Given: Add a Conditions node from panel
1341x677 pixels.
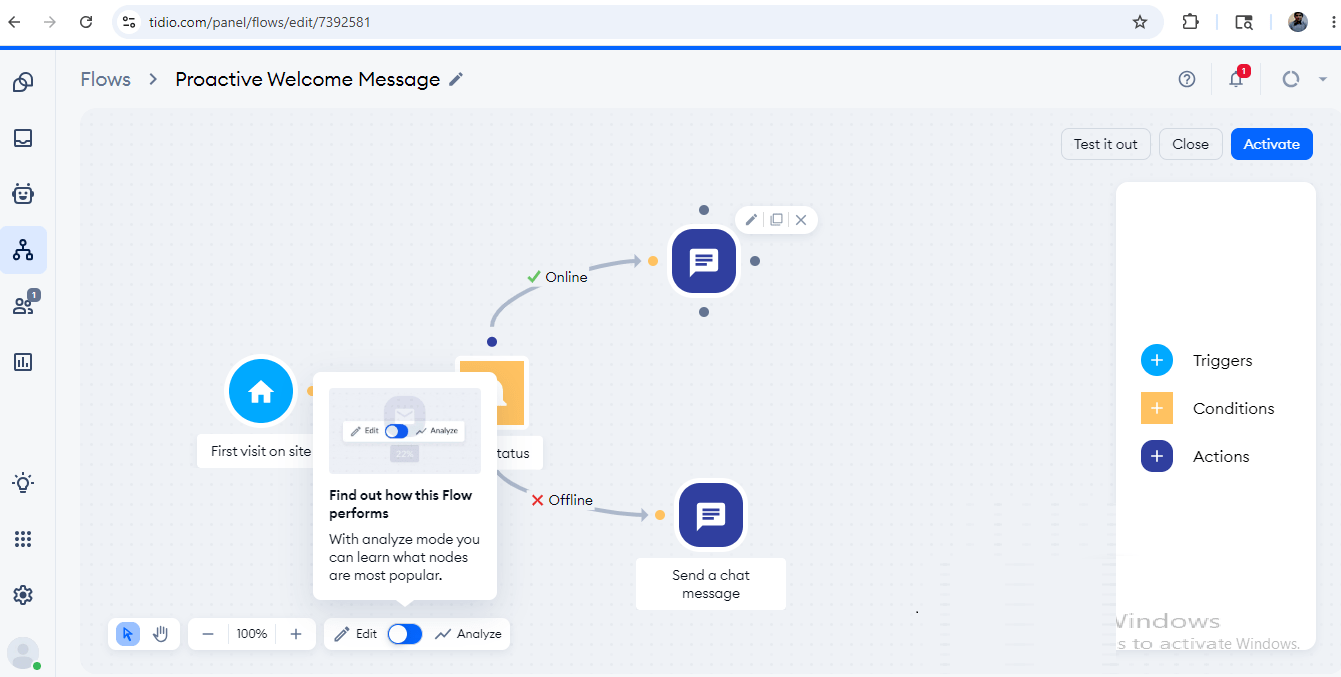Looking at the screenshot, I should (1157, 409).
